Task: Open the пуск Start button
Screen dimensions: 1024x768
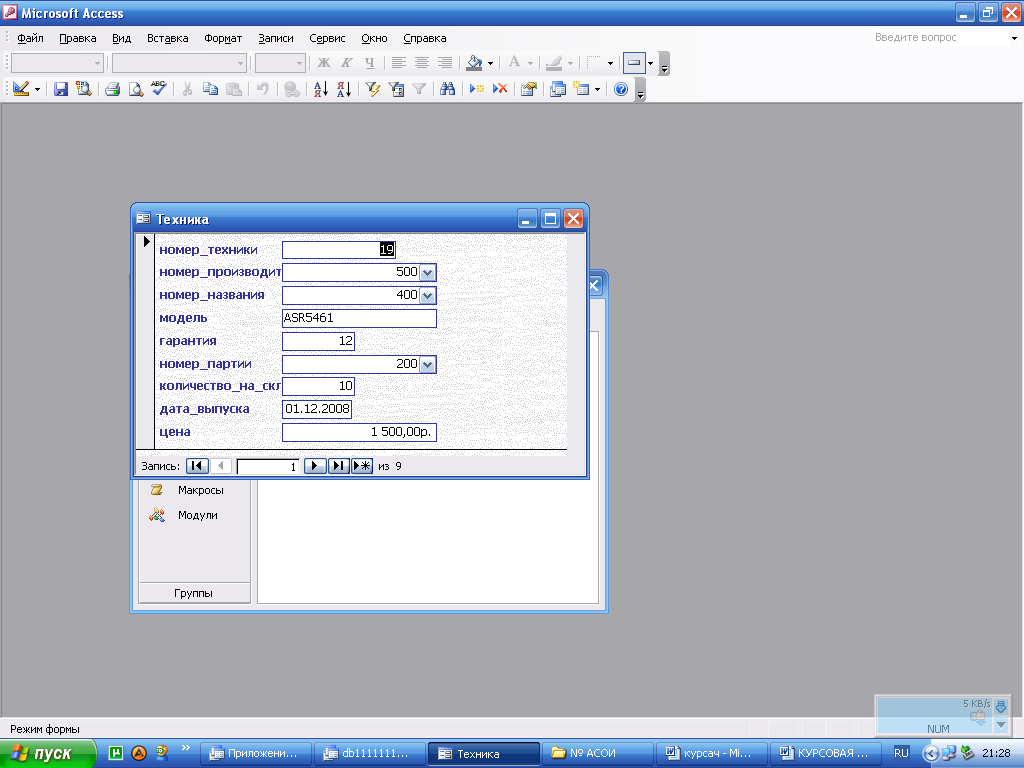Action: coord(48,753)
